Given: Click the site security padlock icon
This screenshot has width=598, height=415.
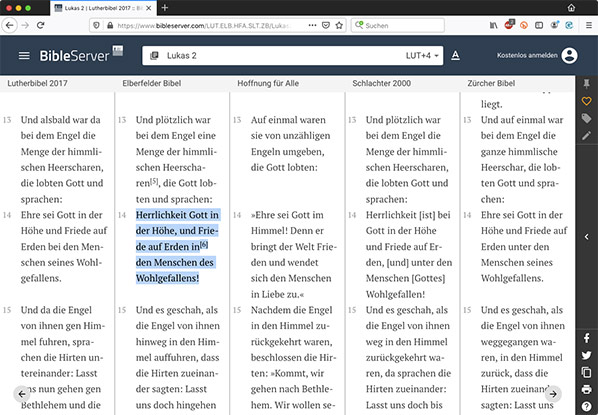Looking at the screenshot, I should pos(110,26).
